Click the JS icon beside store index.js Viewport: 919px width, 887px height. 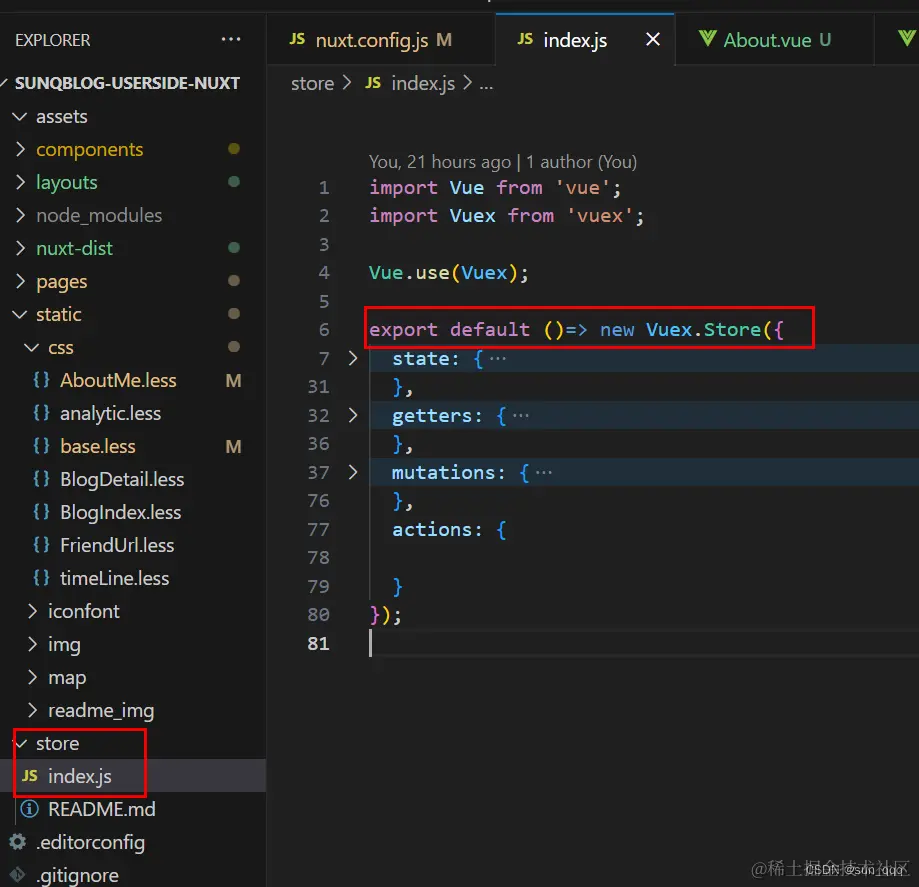[29, 776]
